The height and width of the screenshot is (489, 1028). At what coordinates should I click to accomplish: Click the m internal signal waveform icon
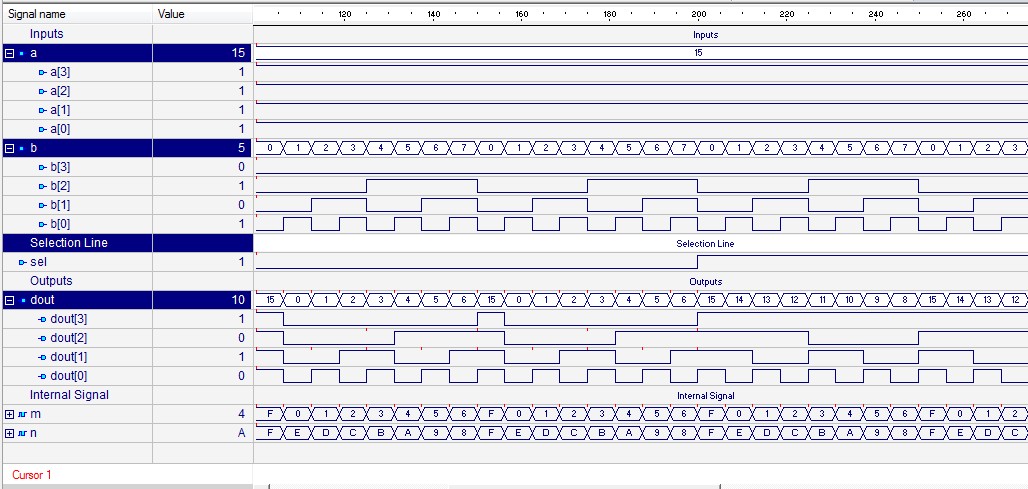click(22, 414)
